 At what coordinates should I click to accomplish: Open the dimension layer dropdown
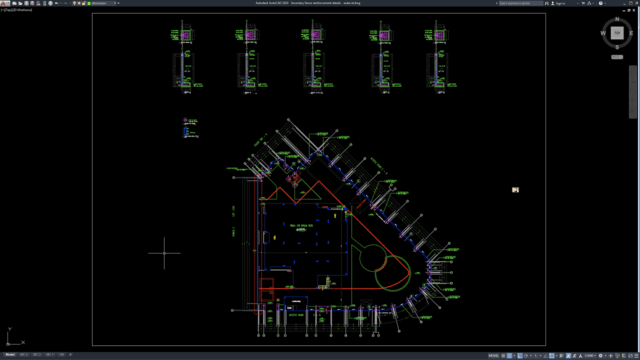point(115,3)
